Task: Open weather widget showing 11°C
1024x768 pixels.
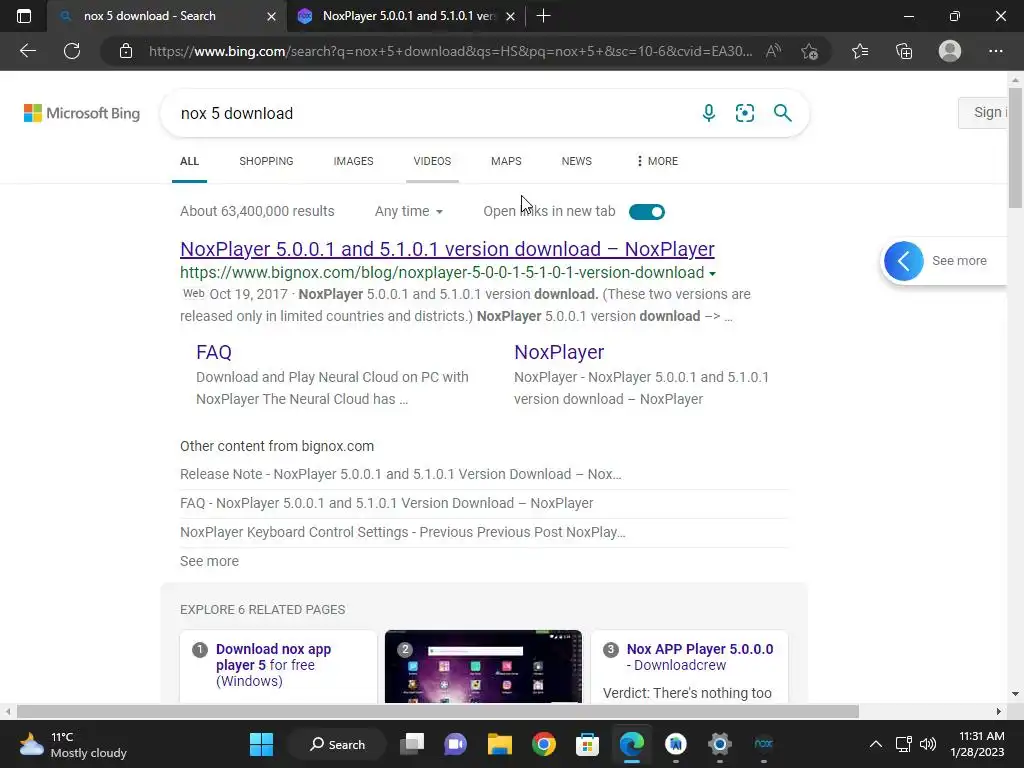Action: pos(72,744)
